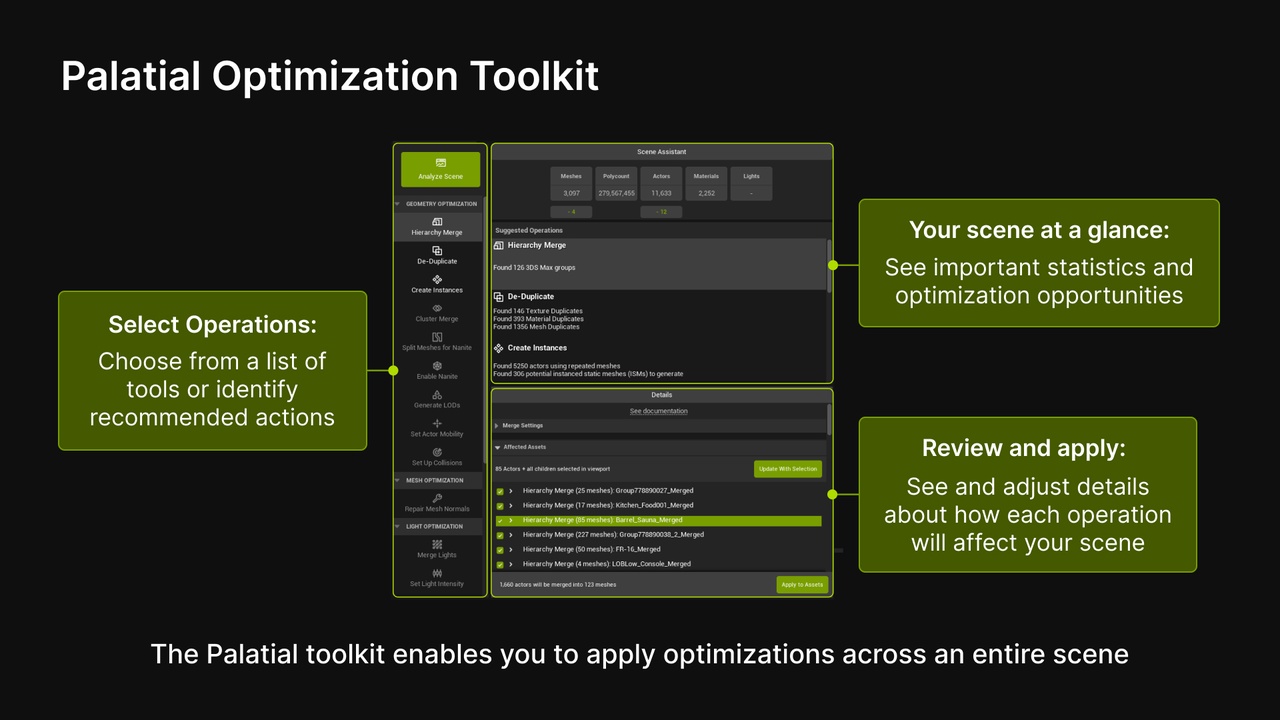Screen dimensions: 1280x720
Task: Click De-Duplicate icon in Suggested Operations
Action: (x=499, y=297)
